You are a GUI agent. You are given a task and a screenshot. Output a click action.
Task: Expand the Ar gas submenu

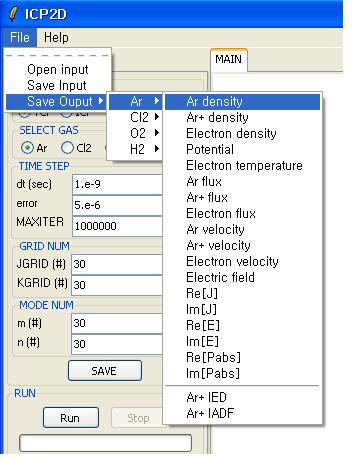point(136,101)
